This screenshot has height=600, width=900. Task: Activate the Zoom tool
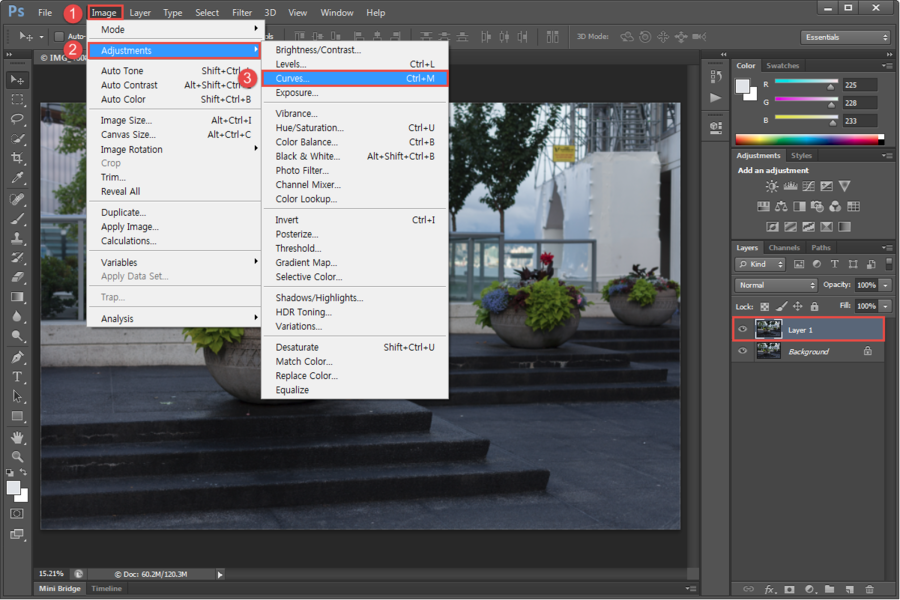[x=18, y=456]
